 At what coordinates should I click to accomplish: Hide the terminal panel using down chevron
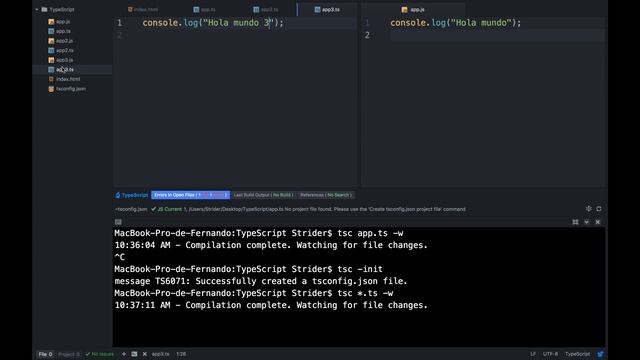(x=587, y=222)
